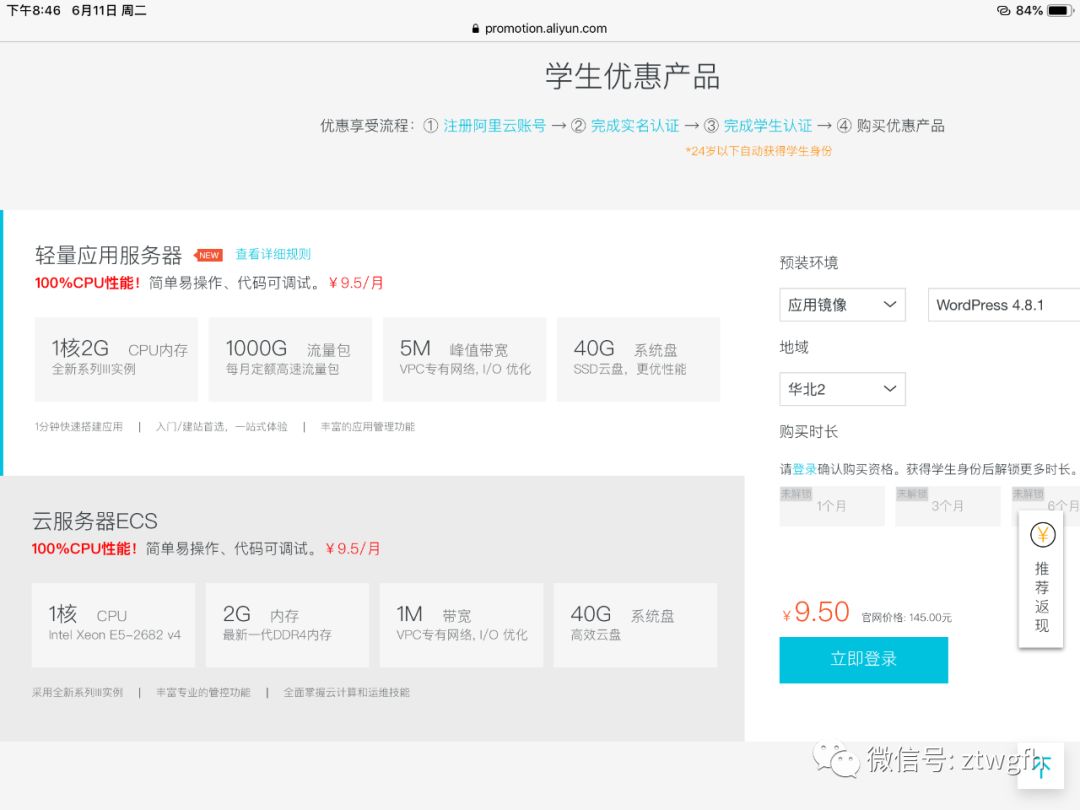Open 完成实名认证 link
Screen dimensions: 1080x810
pos(634,125)
